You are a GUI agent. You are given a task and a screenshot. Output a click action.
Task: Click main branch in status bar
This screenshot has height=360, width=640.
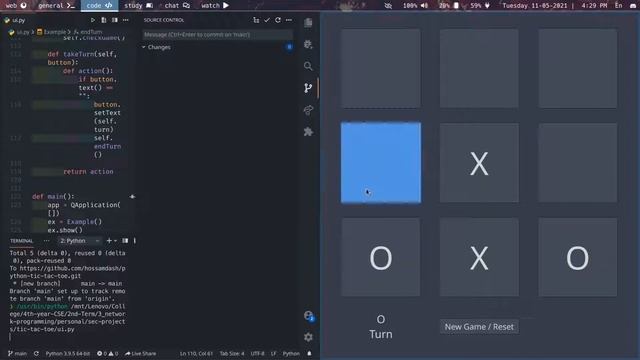pyautogui.click(x=18, y=353)
